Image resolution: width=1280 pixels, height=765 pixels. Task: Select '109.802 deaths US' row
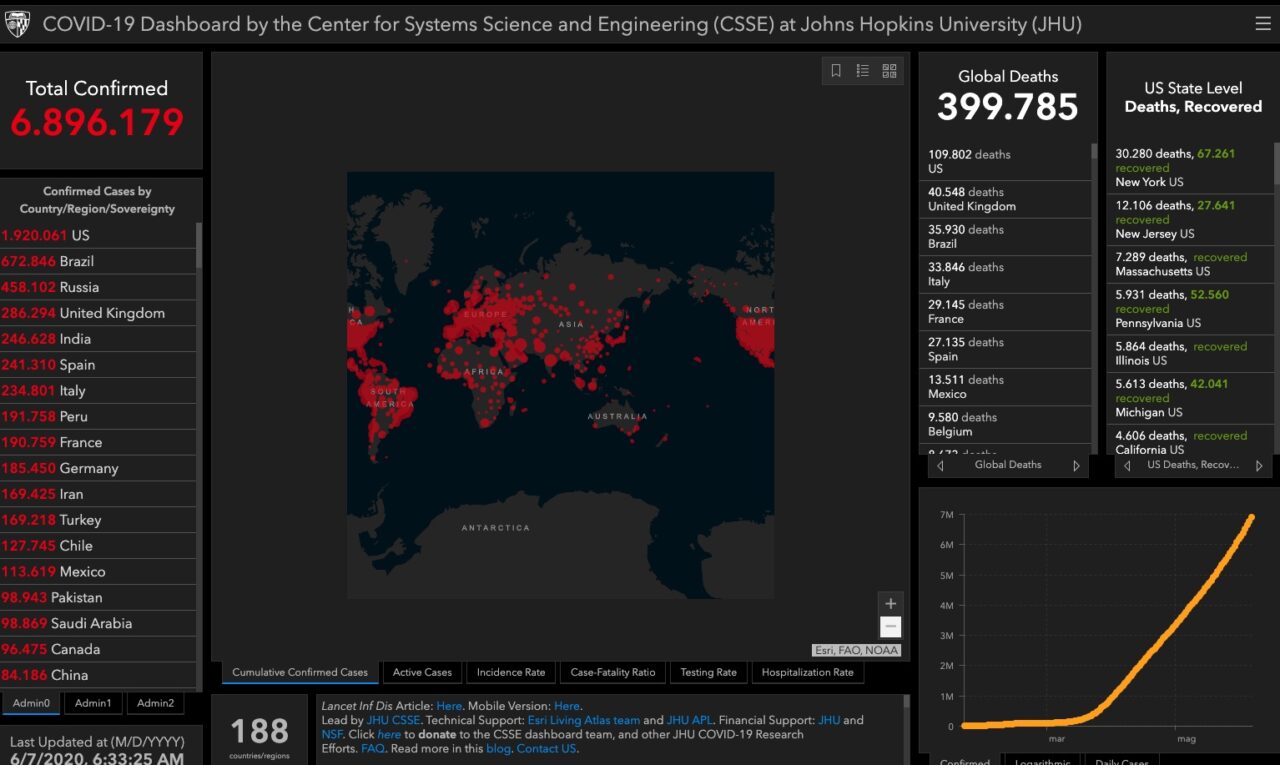(x=1005, y=162)
